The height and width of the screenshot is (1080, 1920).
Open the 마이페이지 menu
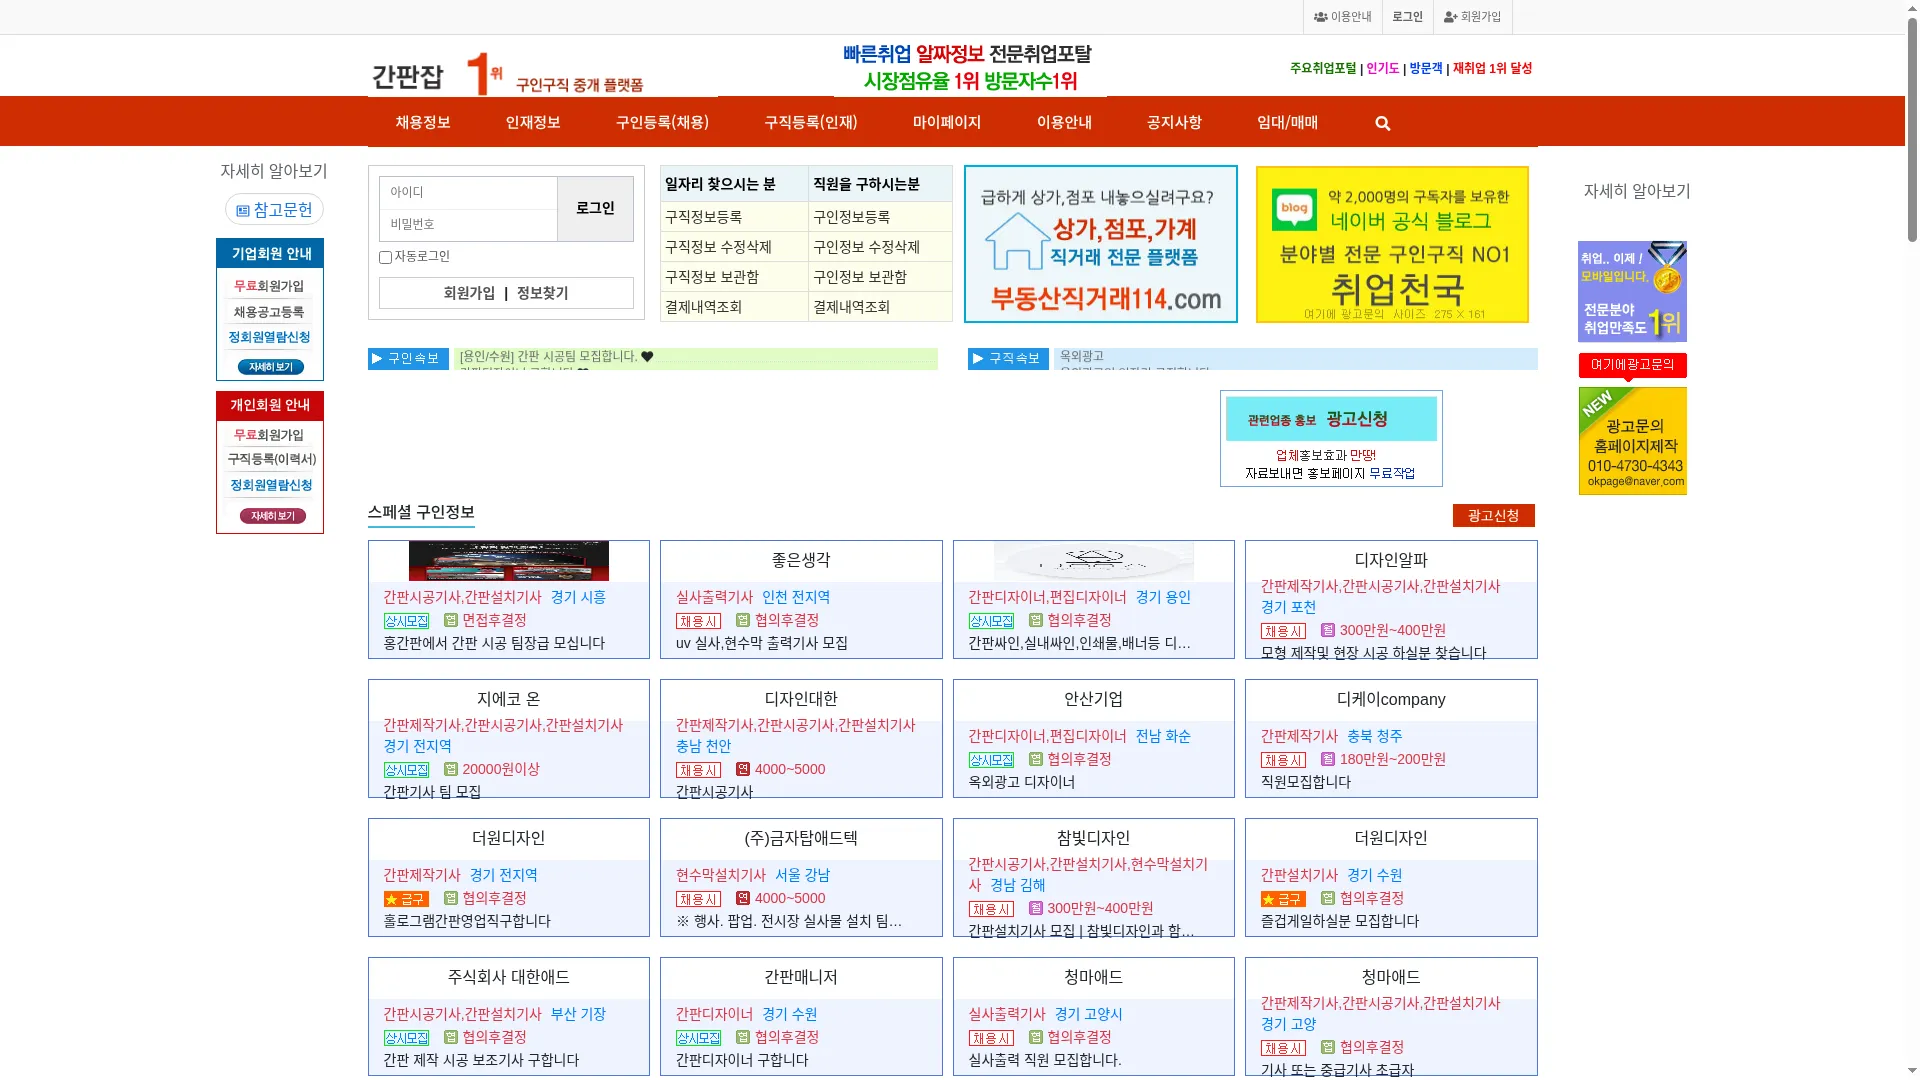tap(947, 122)
